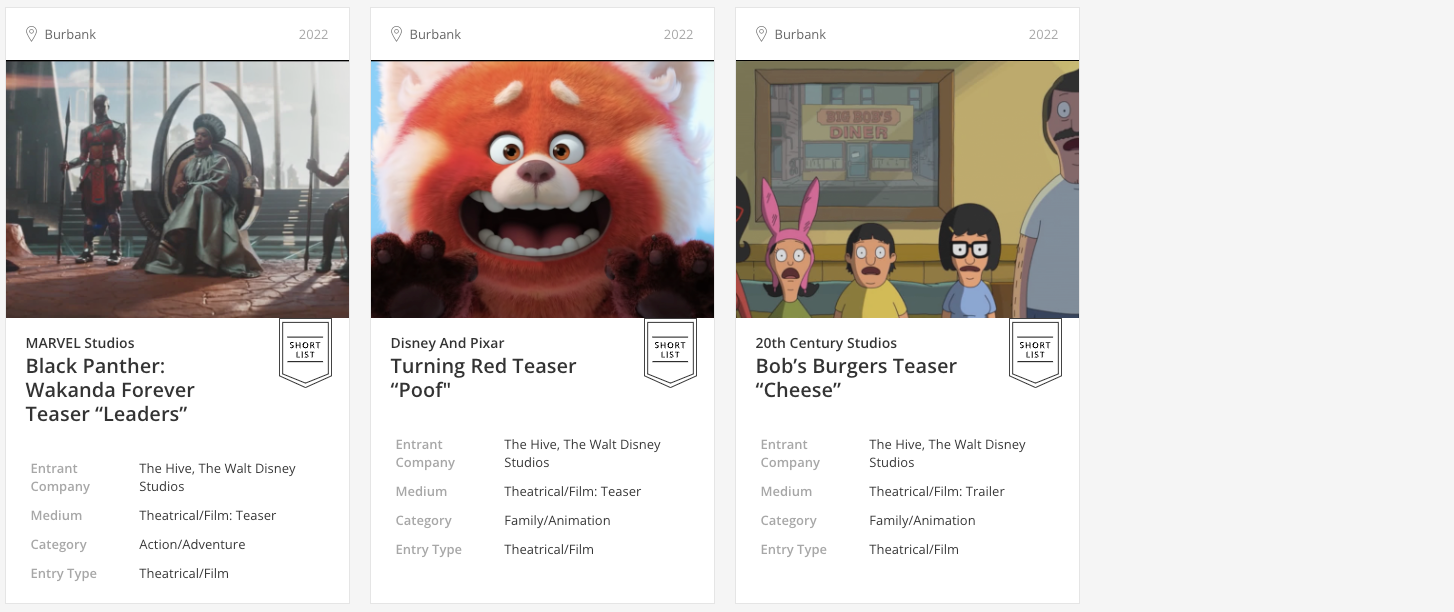
Task: Click Category label on Bob's Burgers card
Action: point(788,521)
